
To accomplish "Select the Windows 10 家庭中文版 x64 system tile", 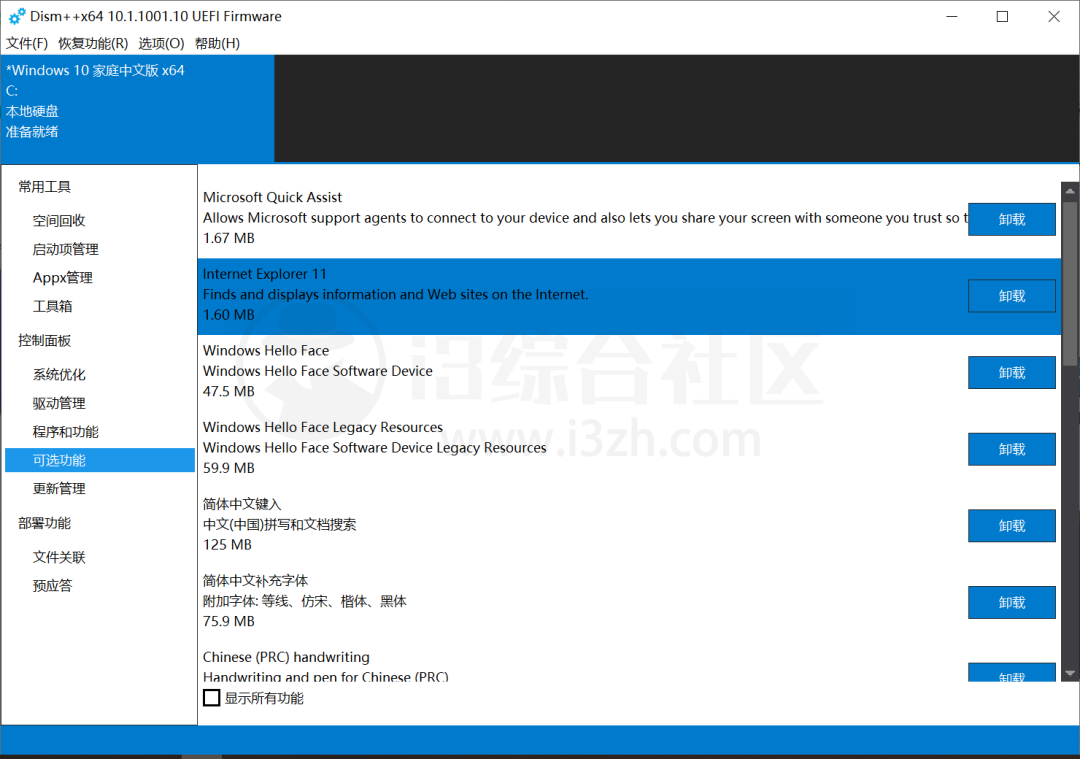I will [x=138, y=109].
